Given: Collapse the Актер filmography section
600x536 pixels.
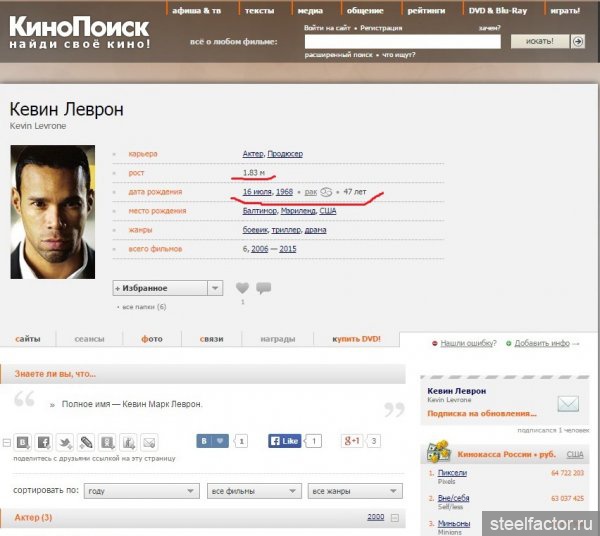Looking at the screenshot, I should pyautogui.click(x=395, y=518).
